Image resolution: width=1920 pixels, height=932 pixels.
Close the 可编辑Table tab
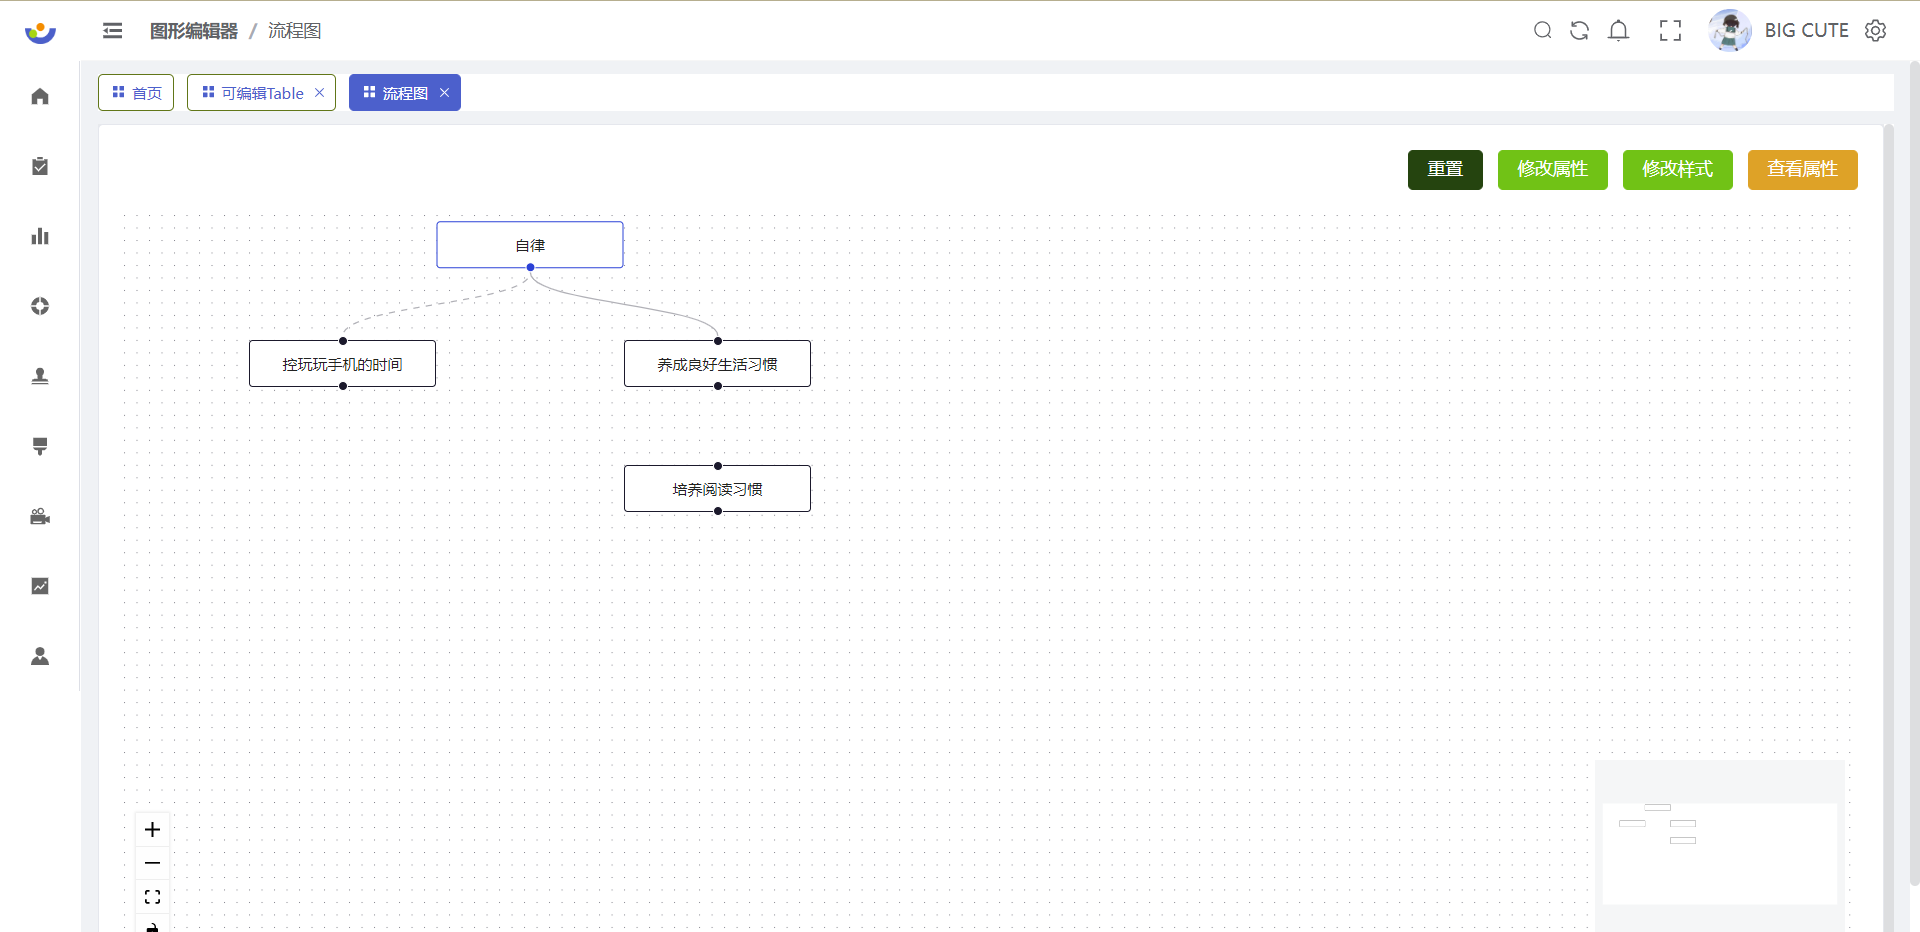pos(320,93)
